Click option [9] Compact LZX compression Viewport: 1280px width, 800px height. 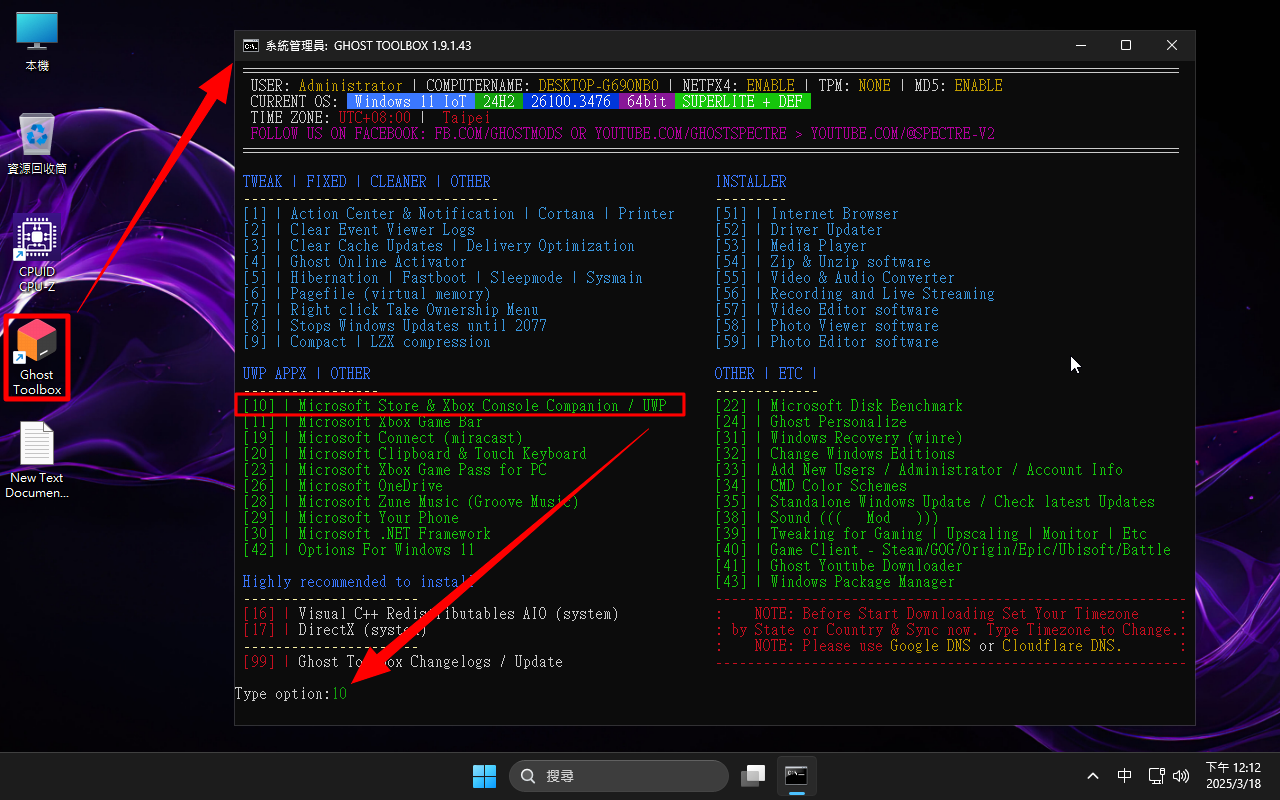[x=367, y=342]
